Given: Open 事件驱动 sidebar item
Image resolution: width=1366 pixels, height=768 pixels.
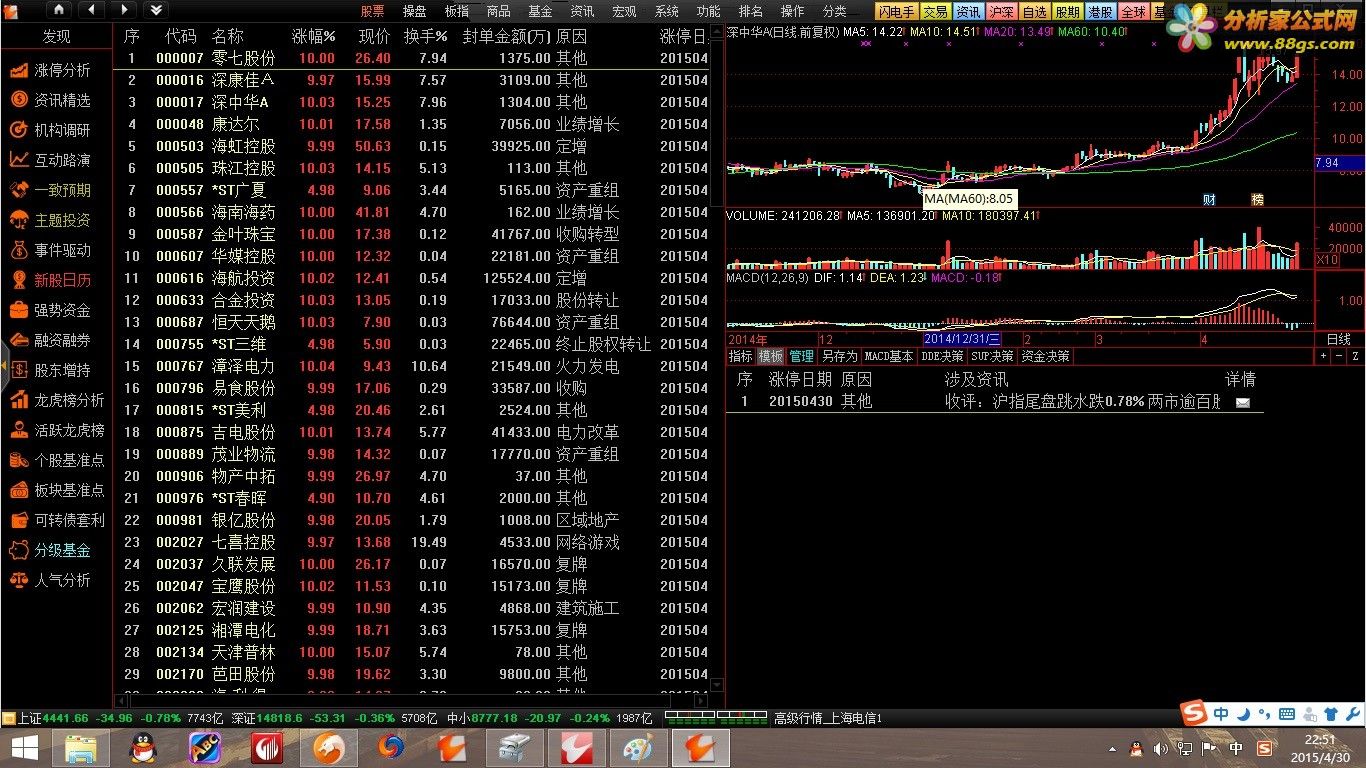Looking at the screenshot, I should click(x=50, y=250).
